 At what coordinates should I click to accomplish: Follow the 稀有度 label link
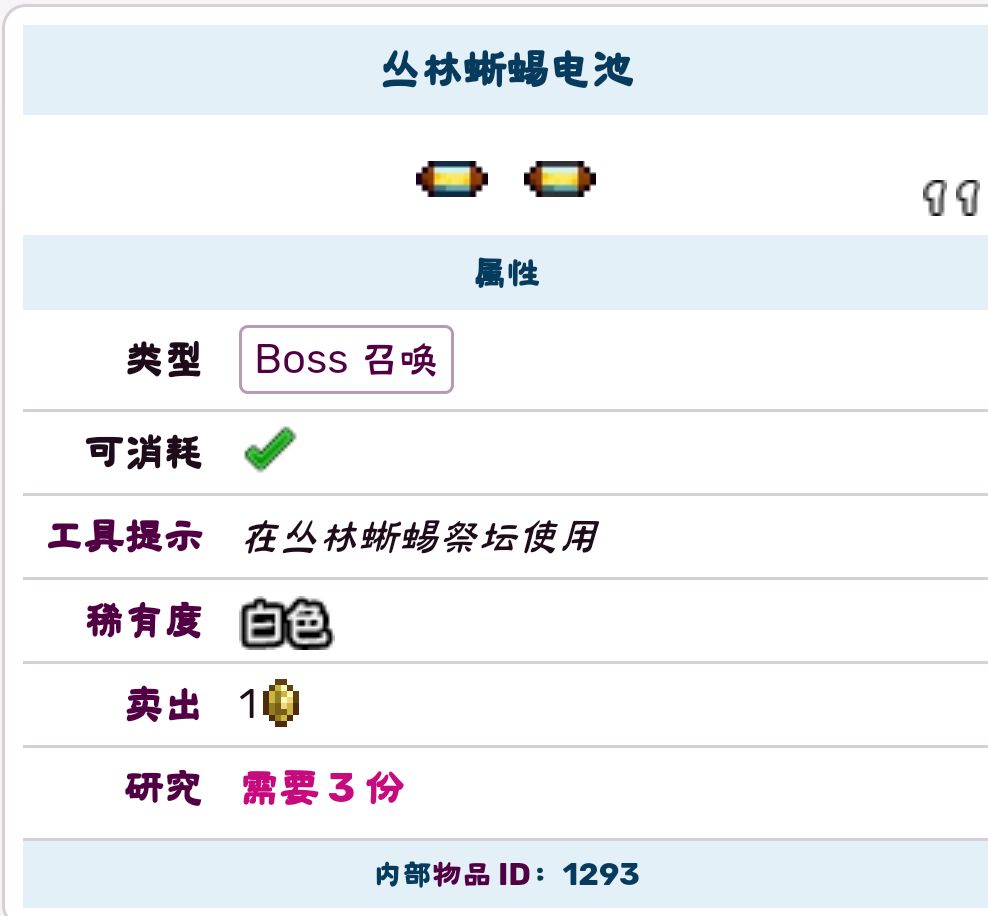tap(144, 621)
